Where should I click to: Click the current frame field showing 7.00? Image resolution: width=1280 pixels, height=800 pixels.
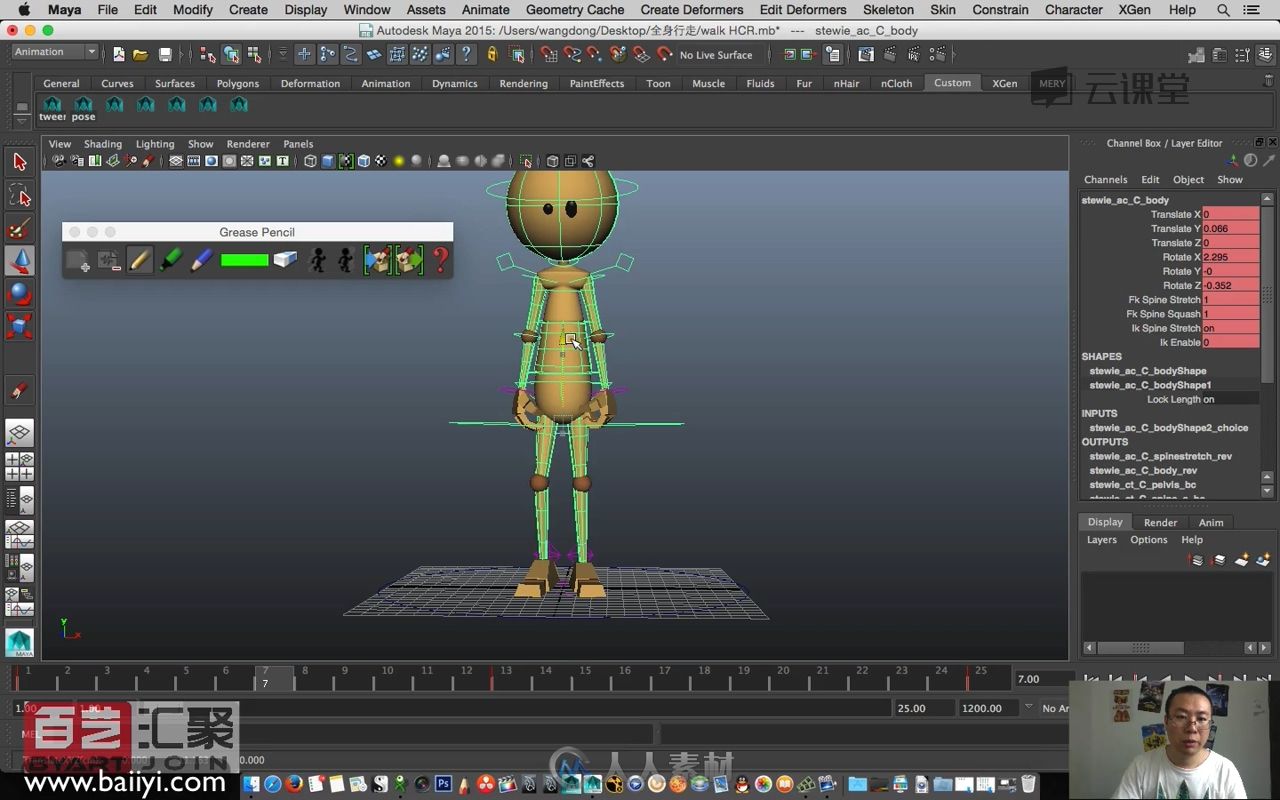pyautogui.click(x=1040, y=679)
